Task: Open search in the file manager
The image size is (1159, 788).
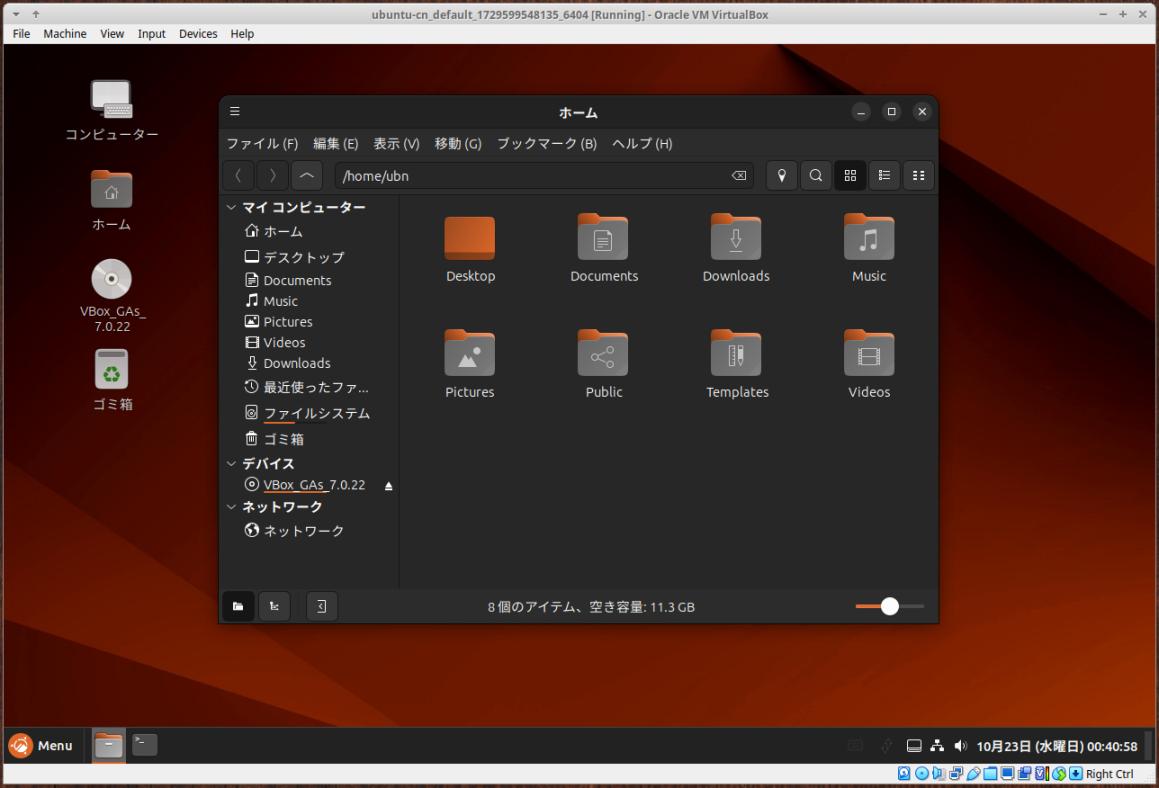Action: point(815,176)
